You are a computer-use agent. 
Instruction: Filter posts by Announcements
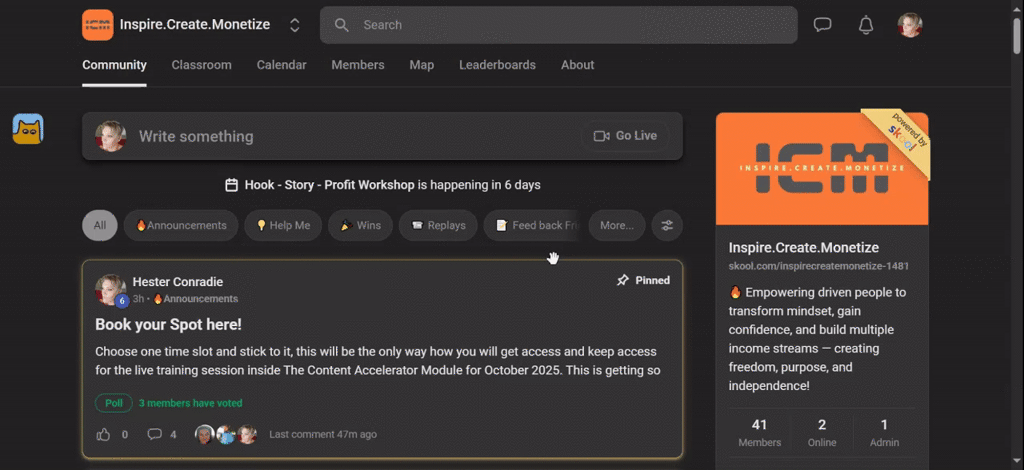coord(181,225)
